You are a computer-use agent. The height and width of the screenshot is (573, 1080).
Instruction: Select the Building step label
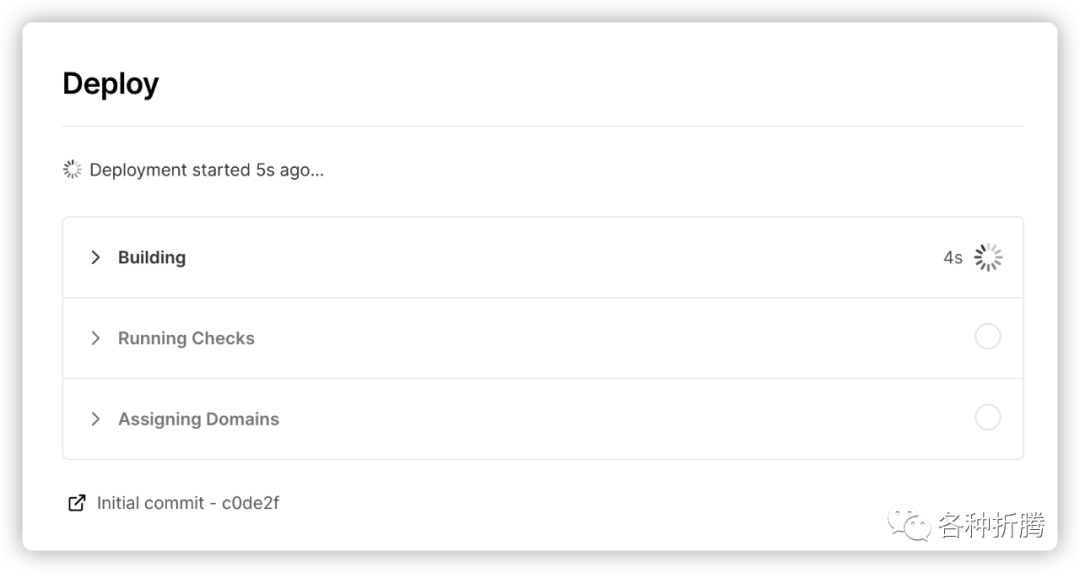tap(152, 257)
